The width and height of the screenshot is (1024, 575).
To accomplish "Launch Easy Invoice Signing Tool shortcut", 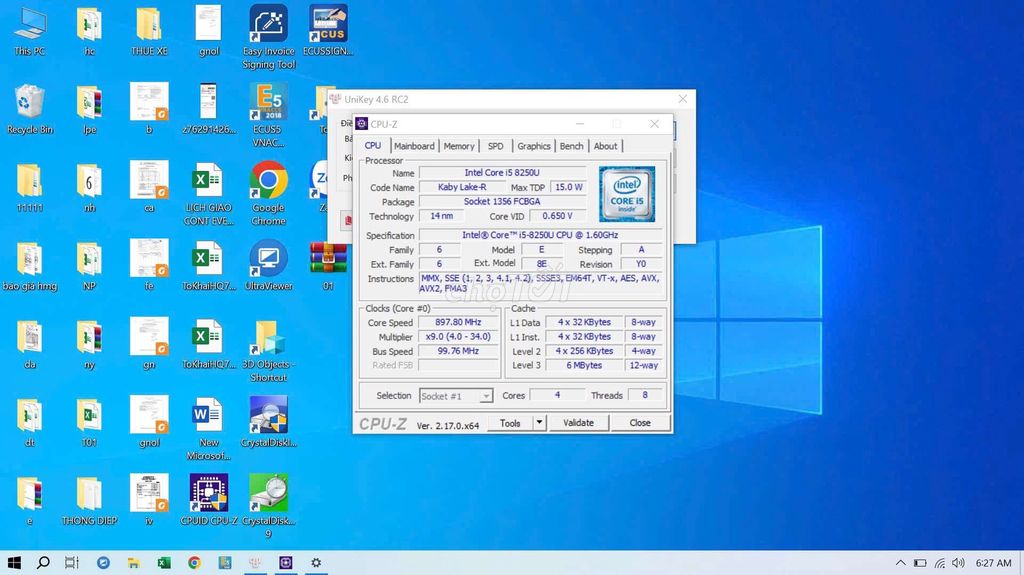I will pos(268,37).
